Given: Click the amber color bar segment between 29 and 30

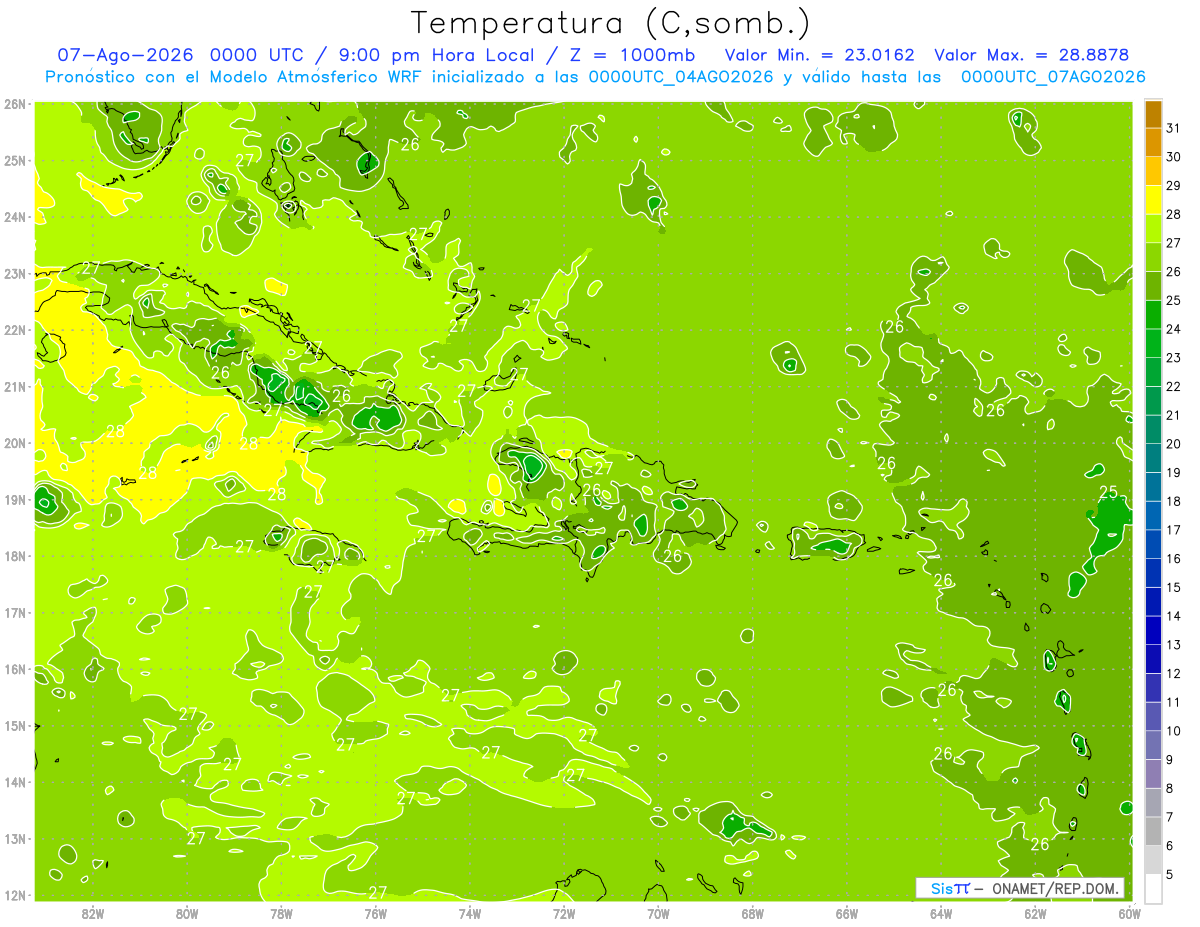Looking at the screenshot, I should click(x=1153, y=171).
